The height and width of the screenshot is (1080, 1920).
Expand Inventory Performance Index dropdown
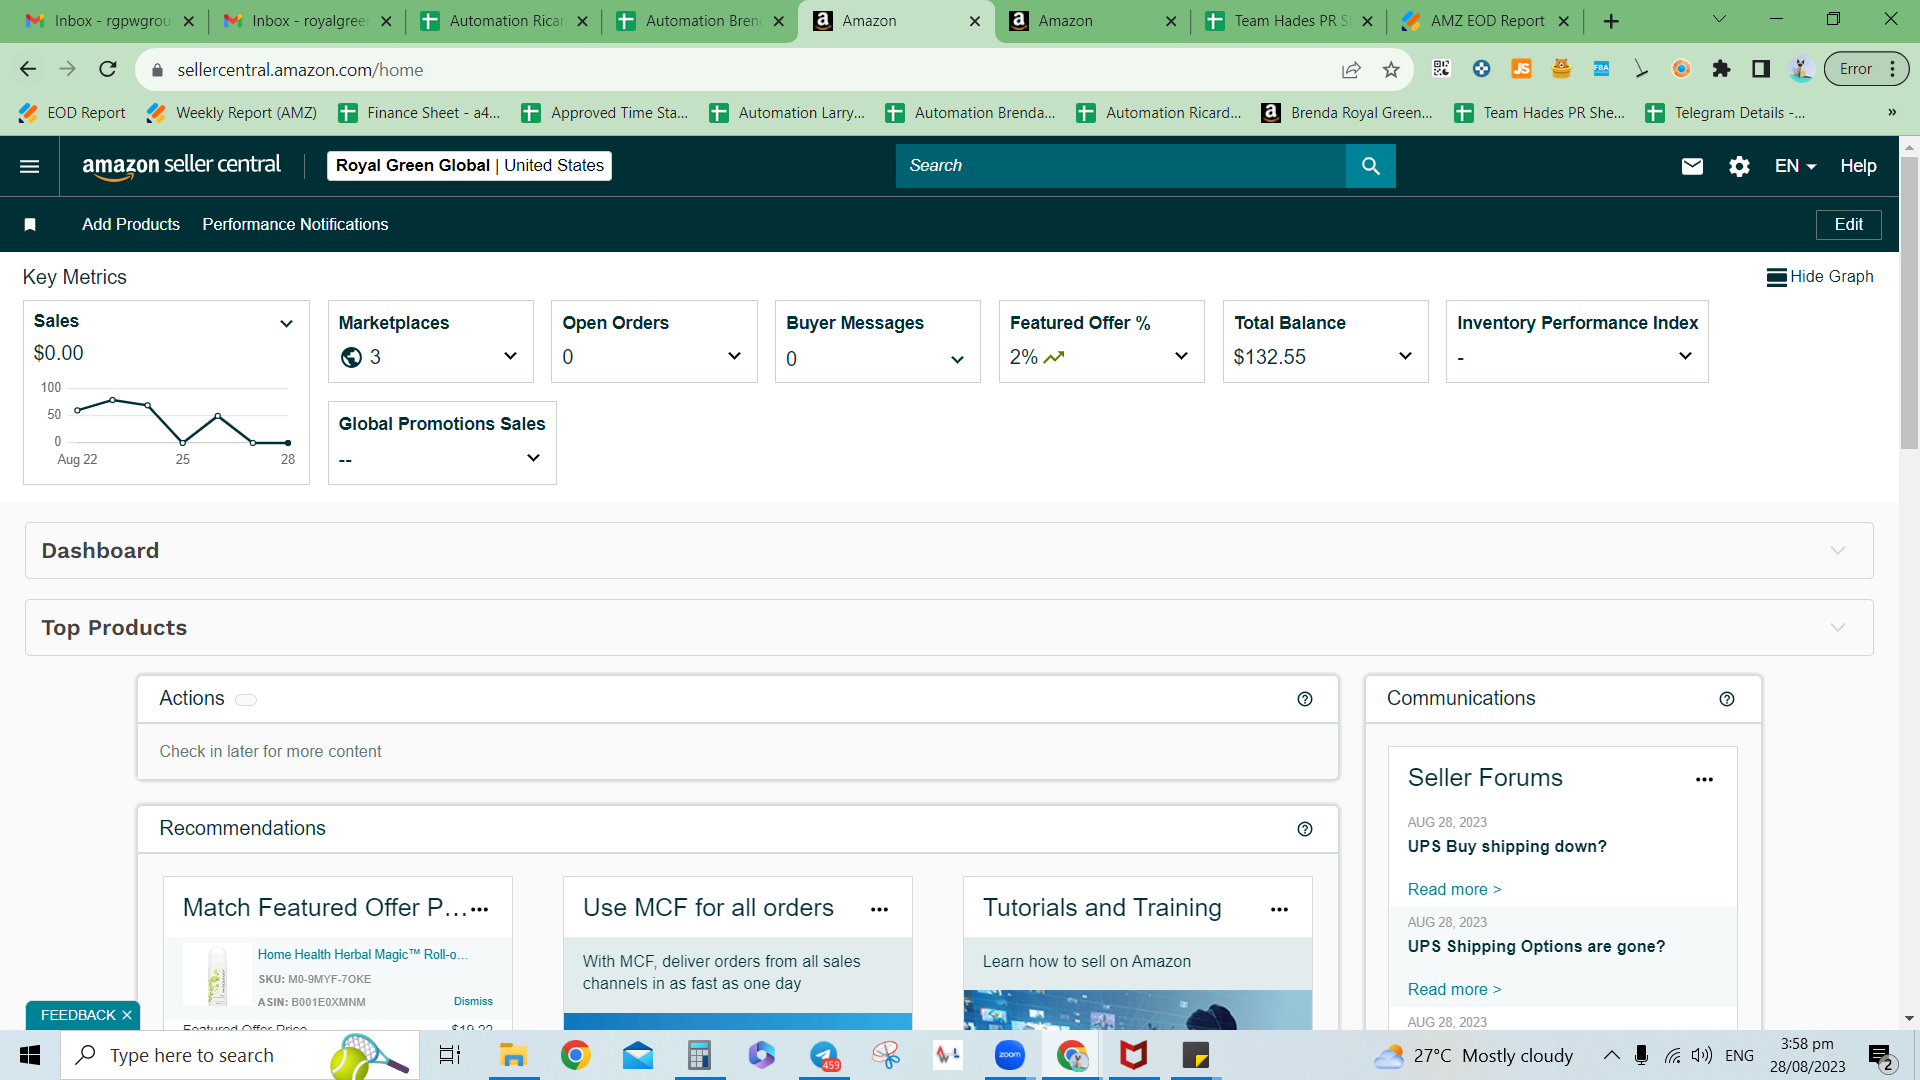(1685, 356)
